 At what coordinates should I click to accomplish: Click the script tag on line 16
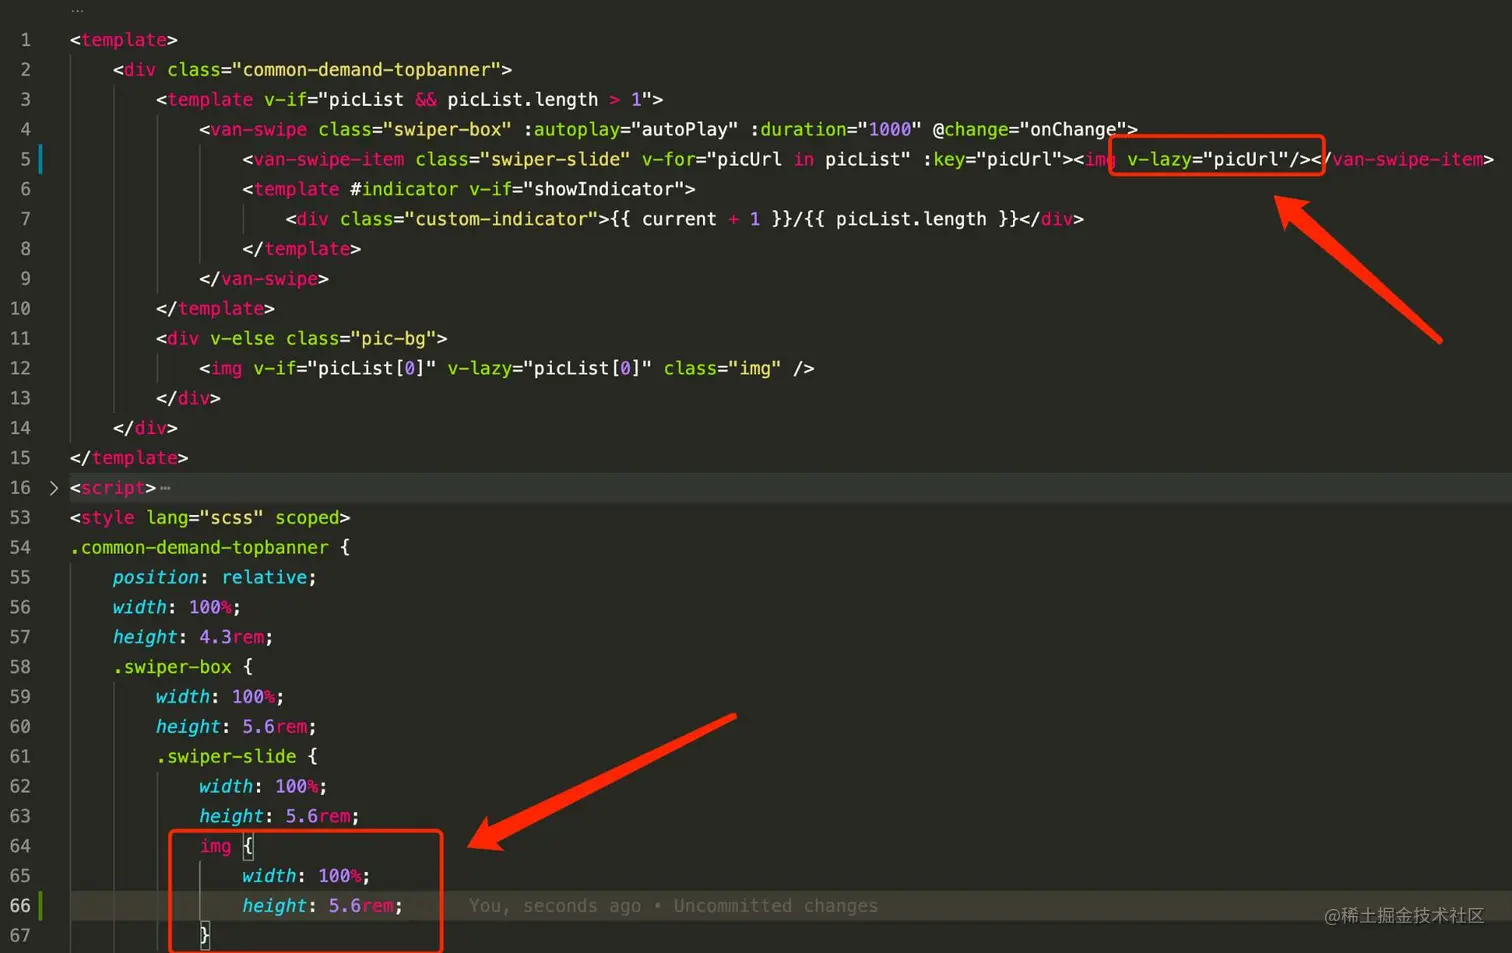pyautogui.click(x=113, y=488)
